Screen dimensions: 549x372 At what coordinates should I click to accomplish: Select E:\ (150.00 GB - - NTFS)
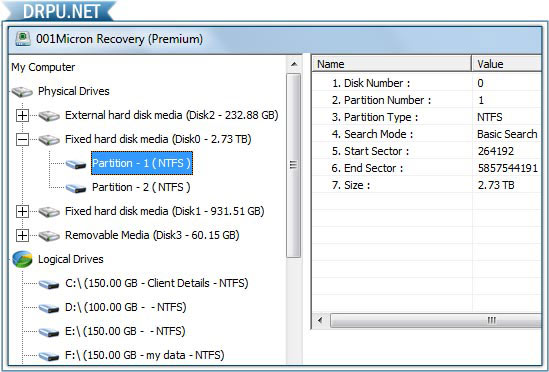click(125, 331)
